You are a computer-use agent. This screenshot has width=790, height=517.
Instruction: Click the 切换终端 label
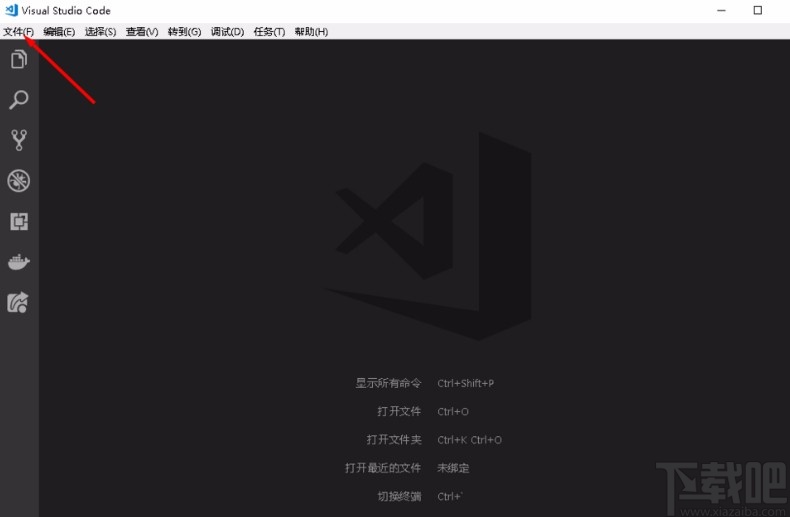pyautogui.click(x=399, y=496)
